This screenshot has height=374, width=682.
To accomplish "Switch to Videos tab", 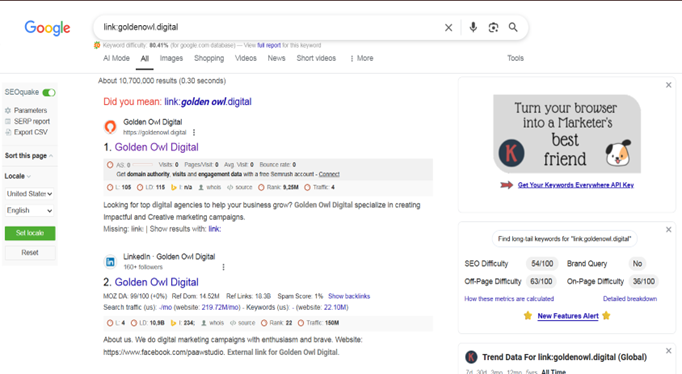I will (x=246, y=58).
